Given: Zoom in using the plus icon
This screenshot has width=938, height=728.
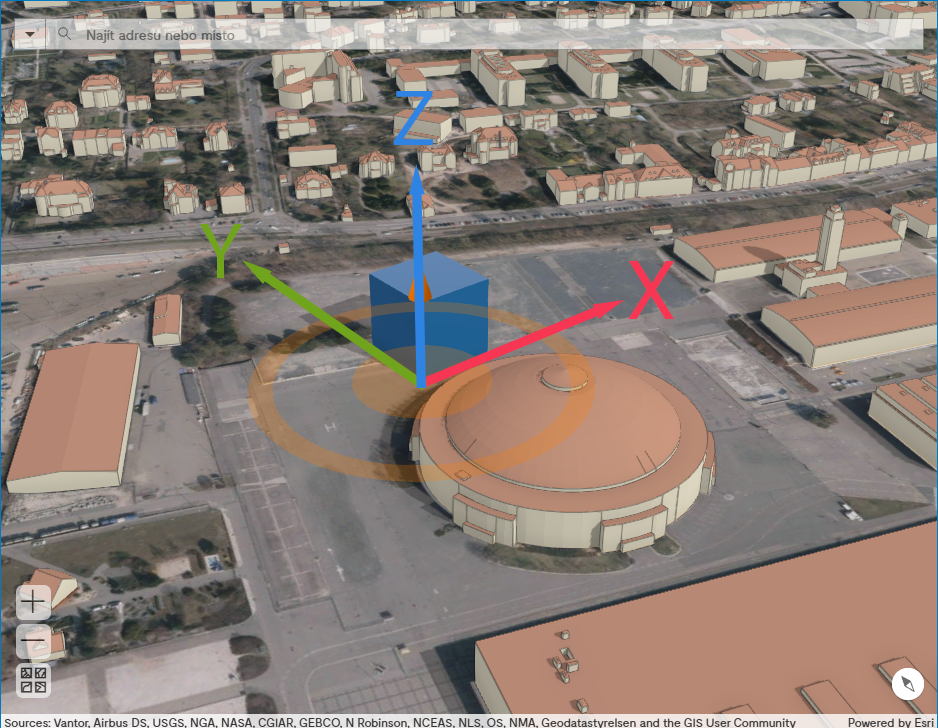Looking at the screenshot, I should 31,602.
